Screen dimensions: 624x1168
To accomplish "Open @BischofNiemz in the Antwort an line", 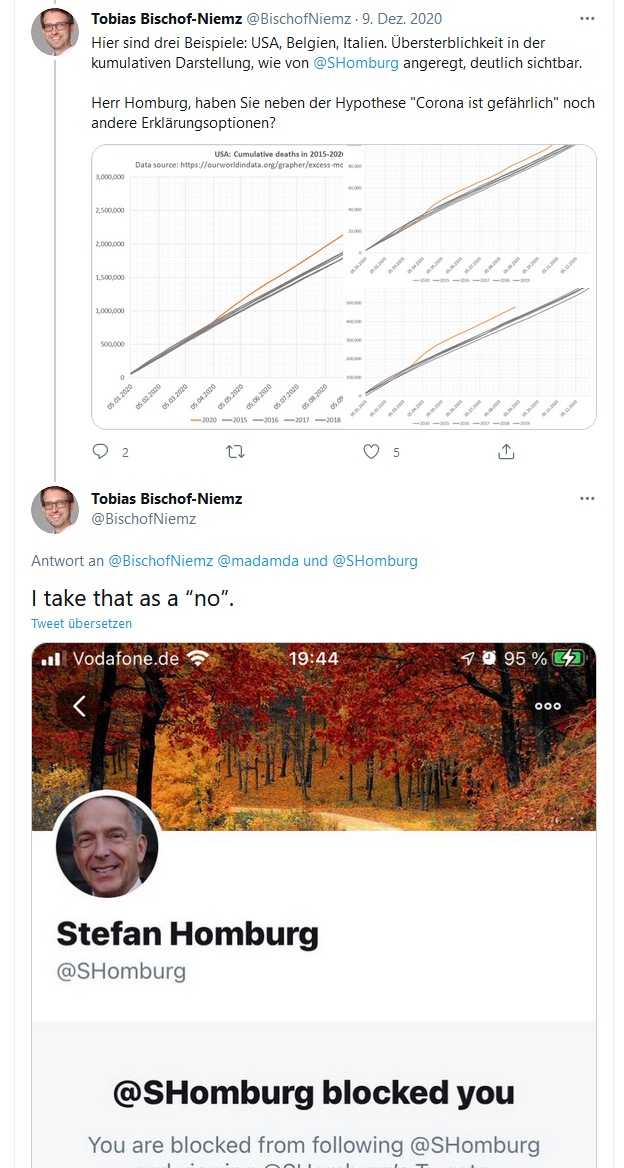I will tap(161, 561).
